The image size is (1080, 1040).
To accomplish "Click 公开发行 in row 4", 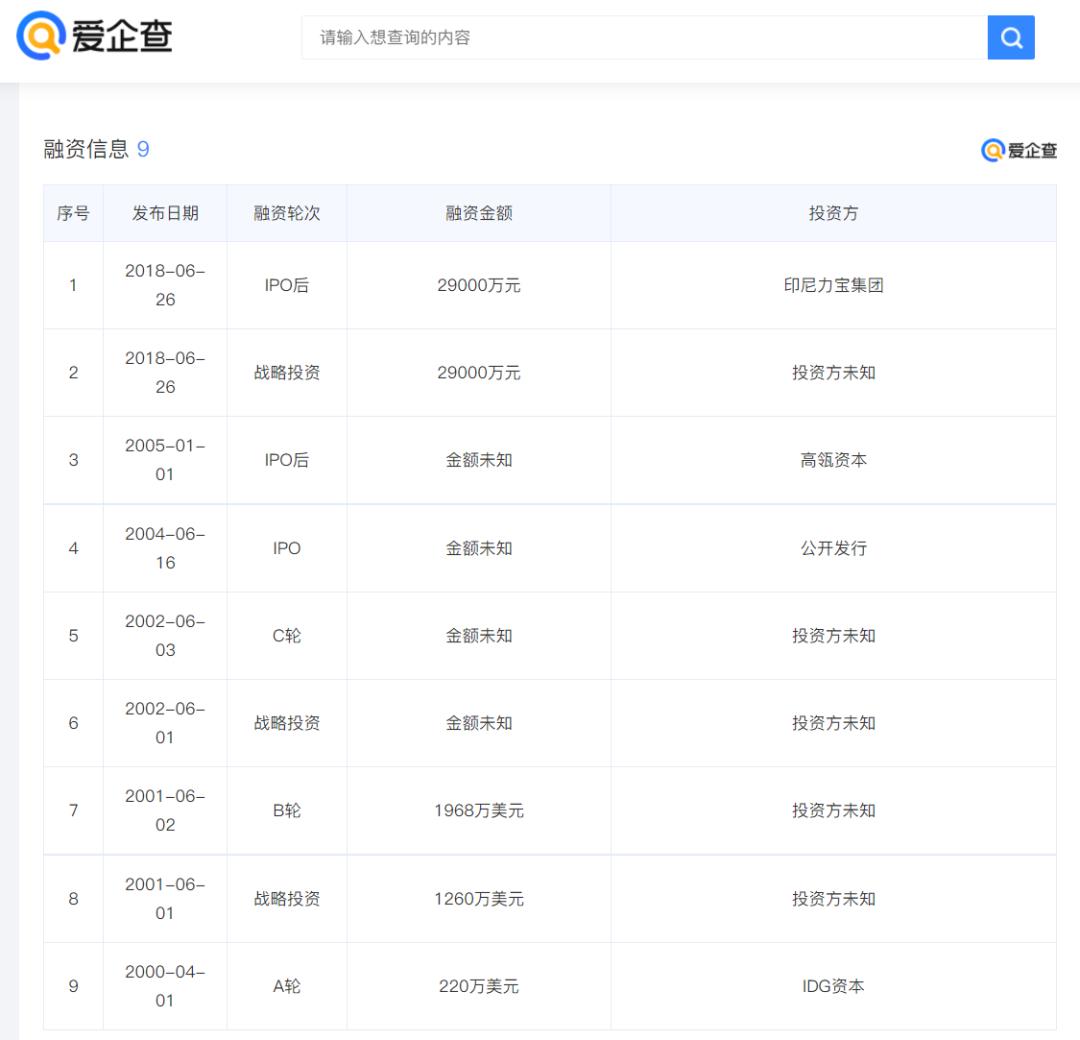I will [x=833, y=548].
